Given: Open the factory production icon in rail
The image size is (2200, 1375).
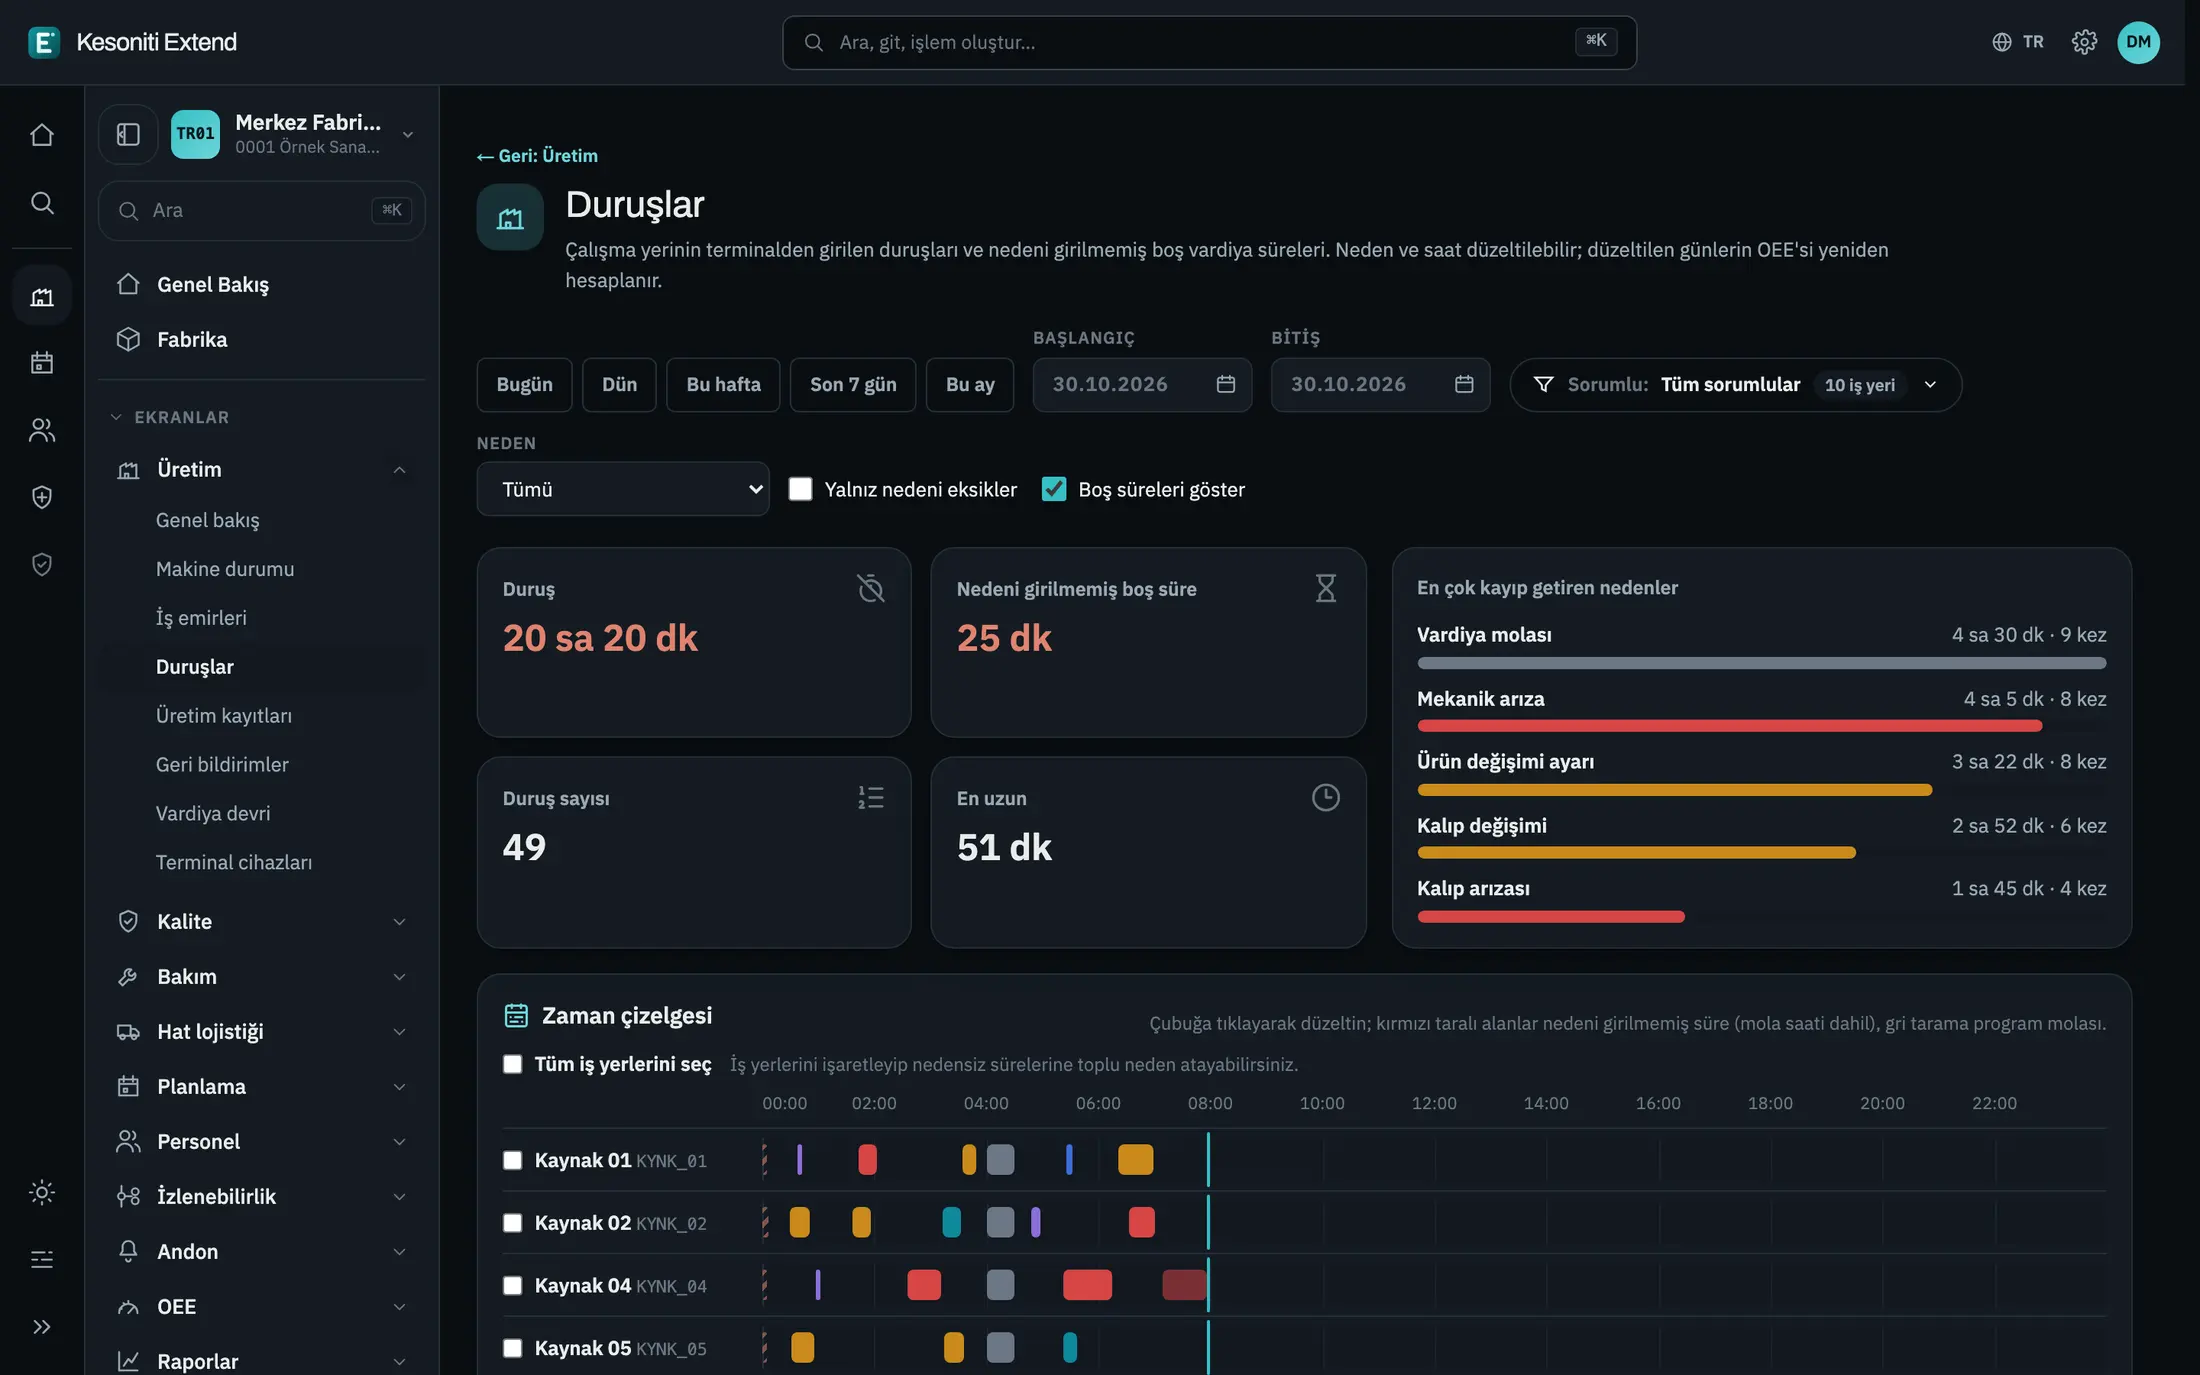Looking at the screenshot, I should coord(42,296).
